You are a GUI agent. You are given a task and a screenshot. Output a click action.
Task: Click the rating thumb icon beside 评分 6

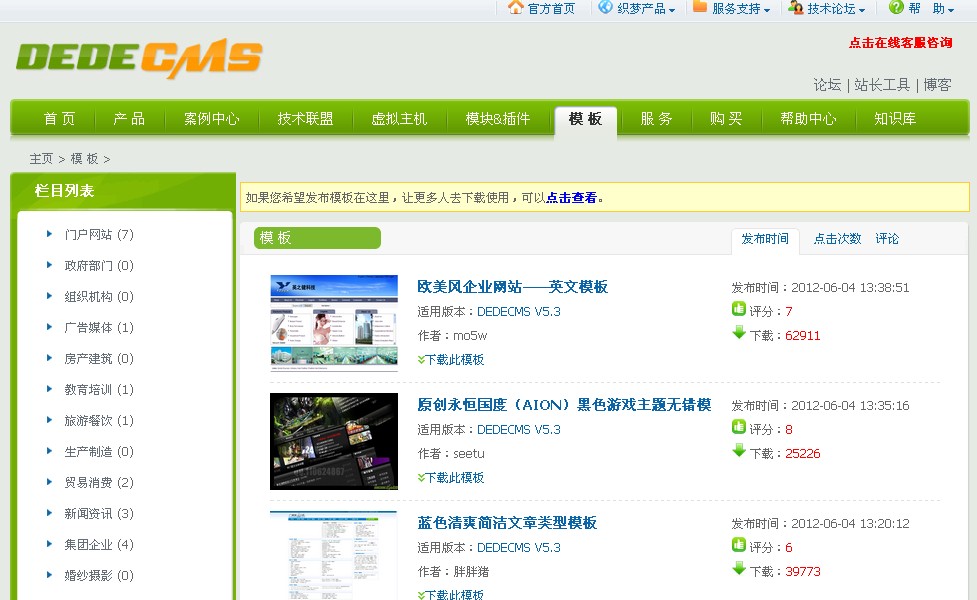(x=738, y=545)
